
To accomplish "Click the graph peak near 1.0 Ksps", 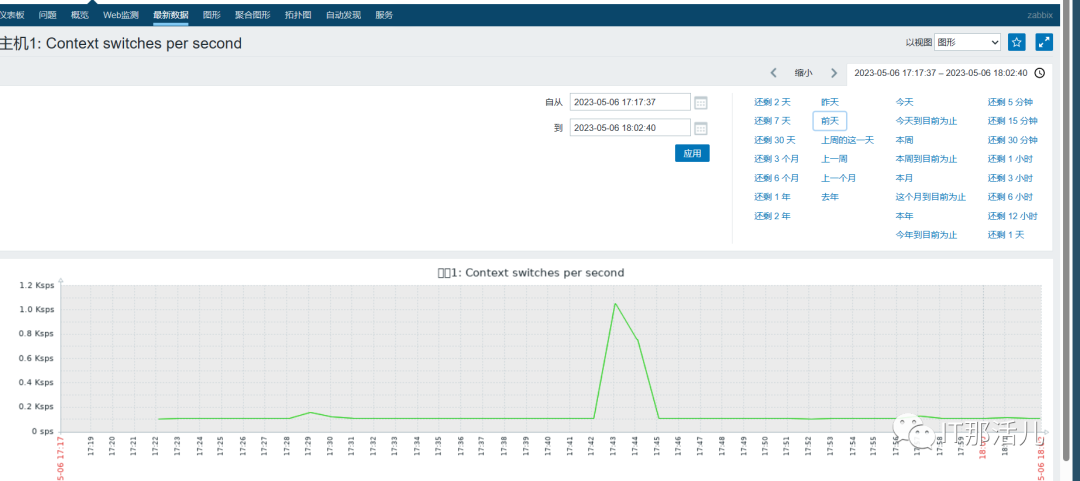I will pos(615,303).
